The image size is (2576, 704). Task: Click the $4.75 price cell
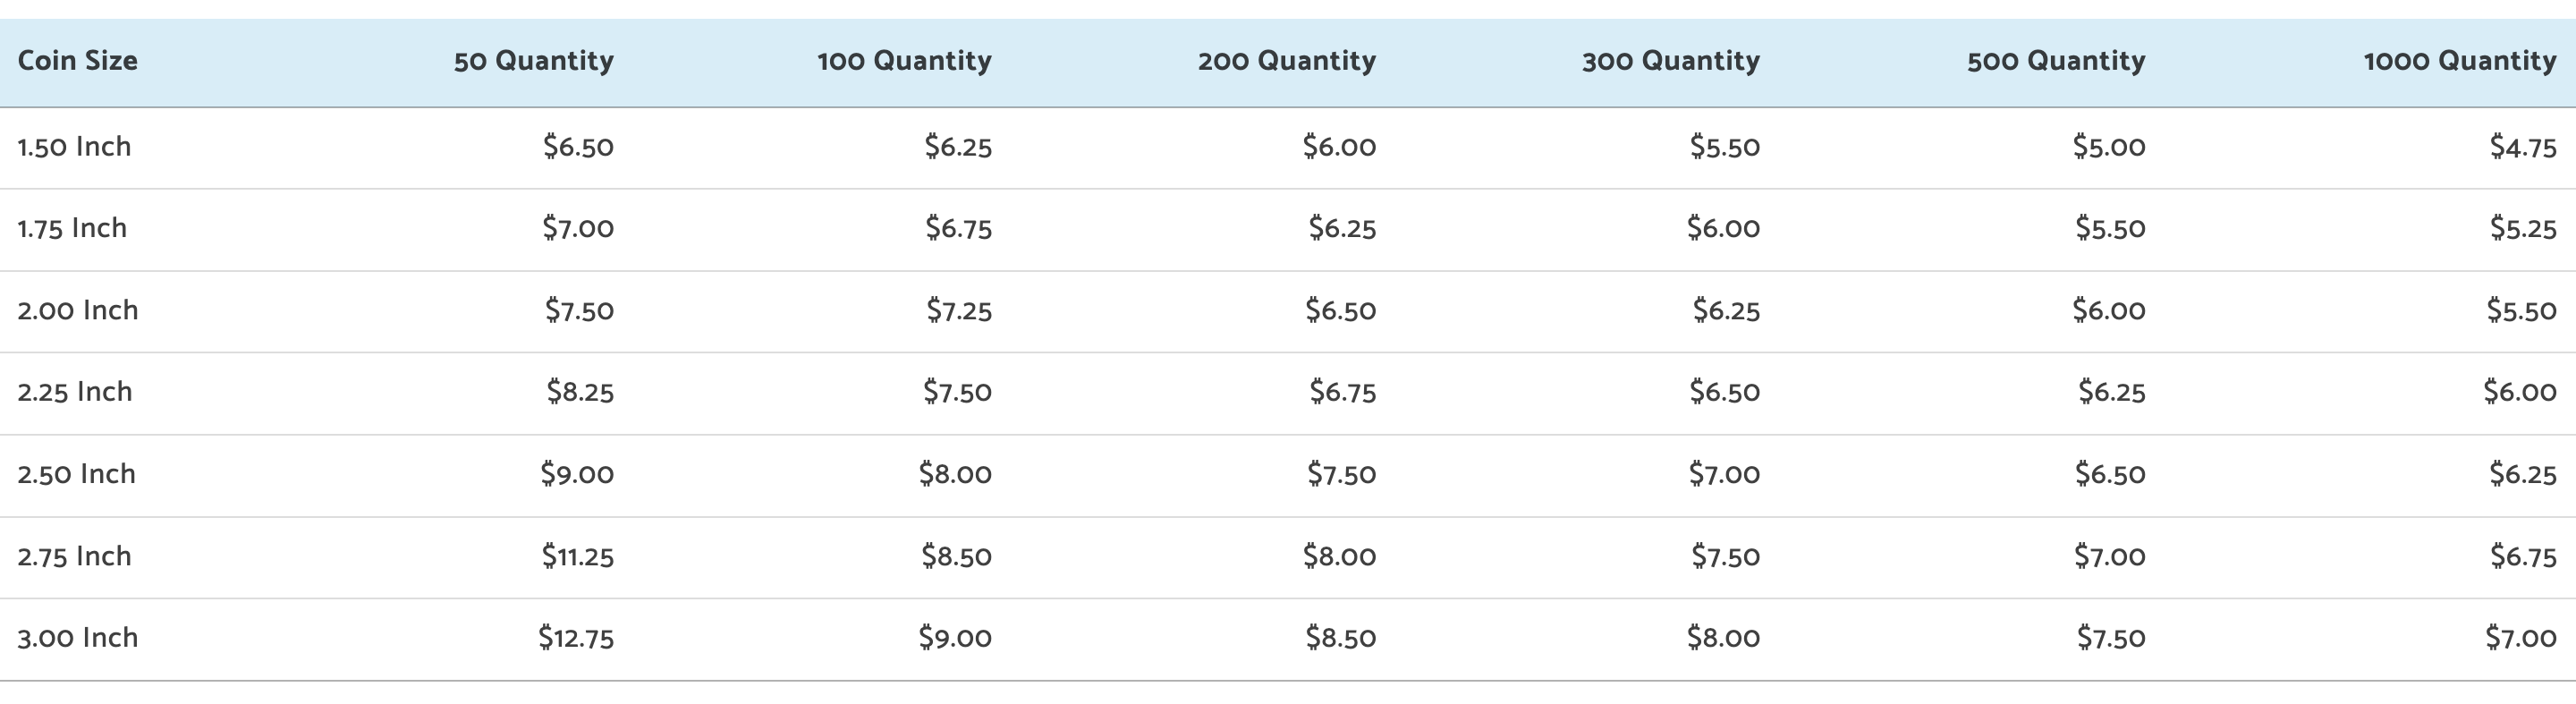pyautogui.click(x=2522, y=148)
